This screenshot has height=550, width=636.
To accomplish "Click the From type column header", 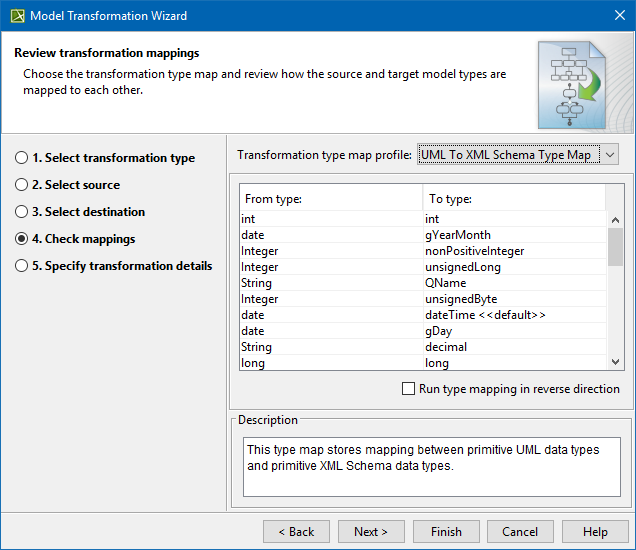I will (x=331, y=199).
